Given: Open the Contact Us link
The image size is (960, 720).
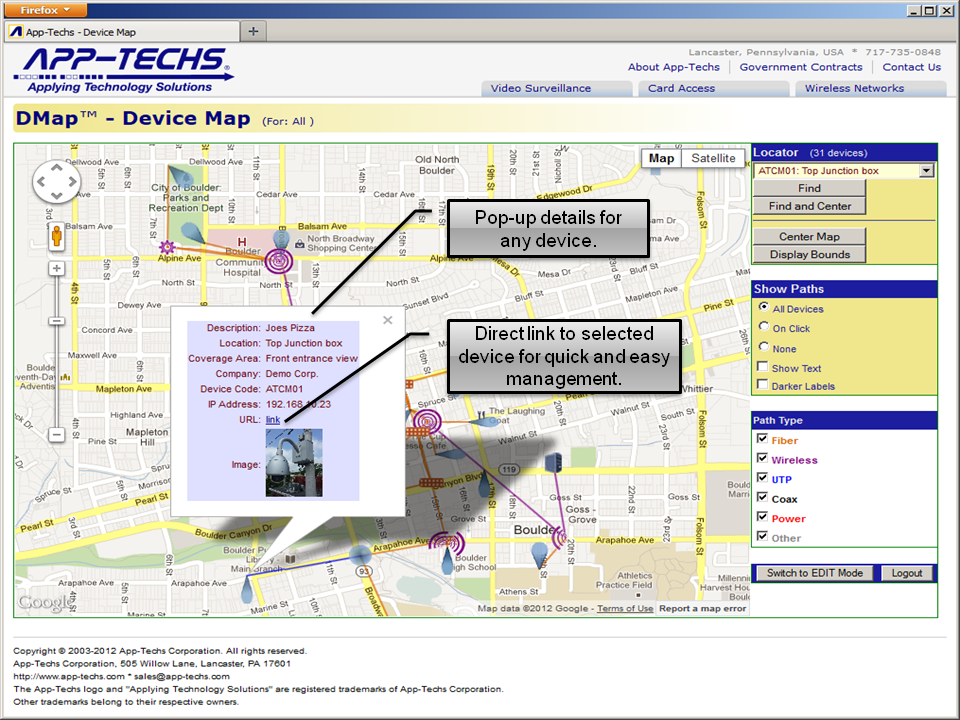Looking at the screenshot, I should coord(912,67).
